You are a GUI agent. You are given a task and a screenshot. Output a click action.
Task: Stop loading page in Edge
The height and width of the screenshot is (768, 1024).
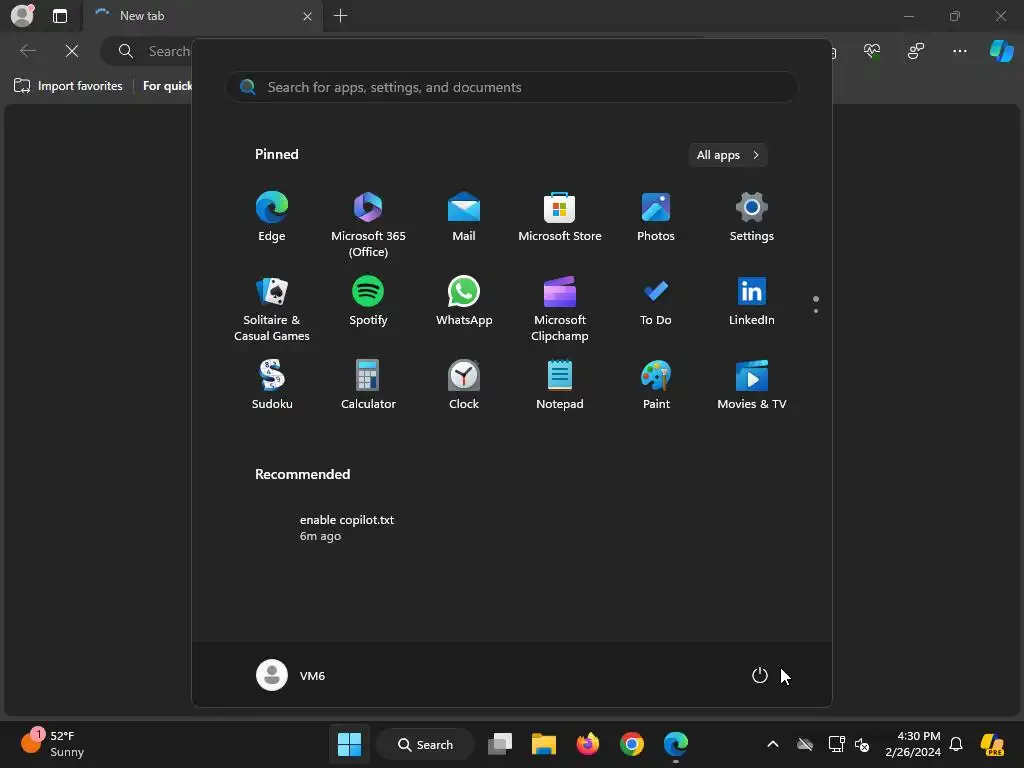(72, 51)
